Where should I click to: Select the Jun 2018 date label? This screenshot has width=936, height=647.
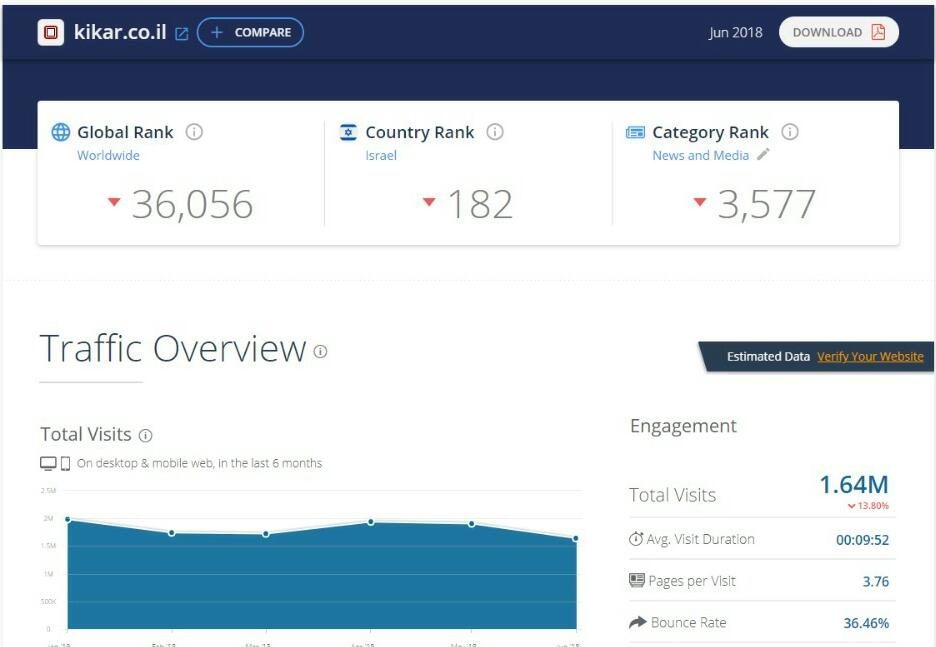tap(735, 32)
